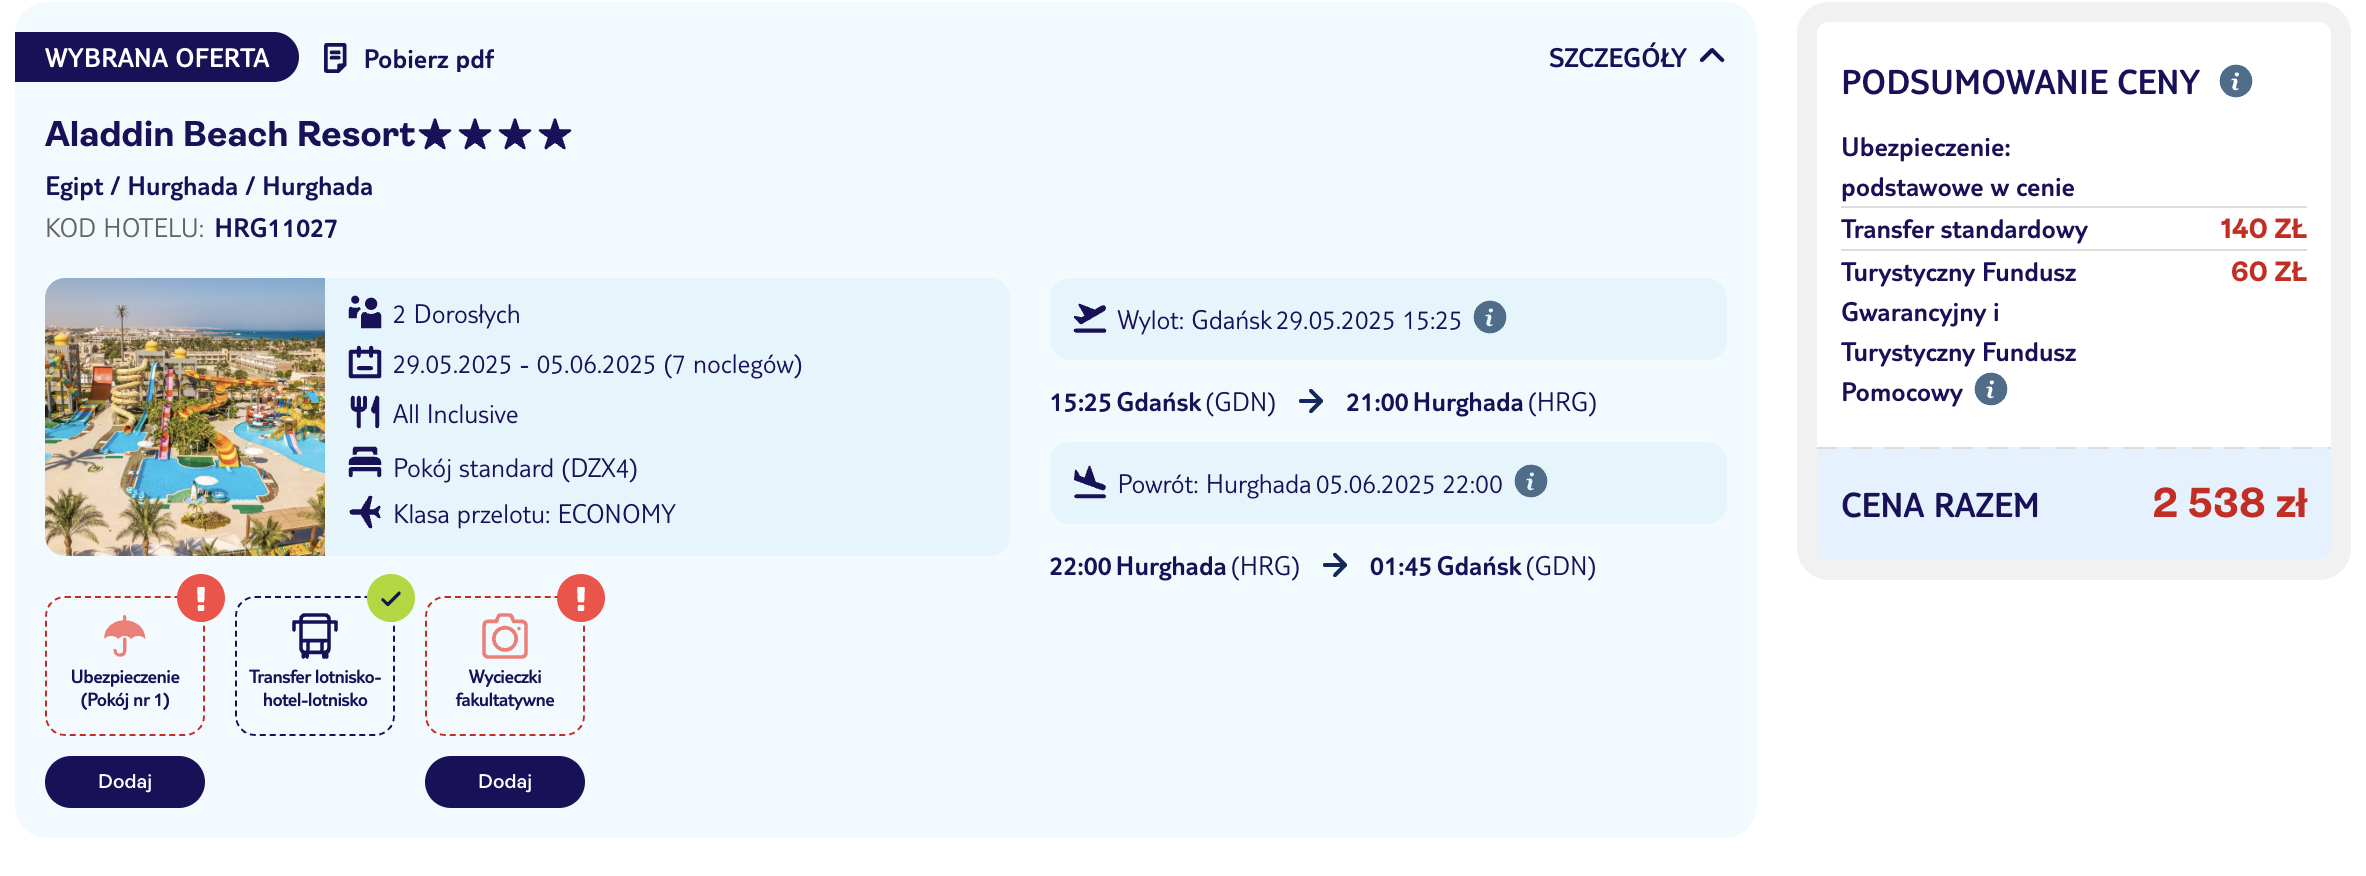Collapse the Szczegóły section
Image resolution: width=2366 pixels, height=876 pixels.
[x=1636, y=58]
